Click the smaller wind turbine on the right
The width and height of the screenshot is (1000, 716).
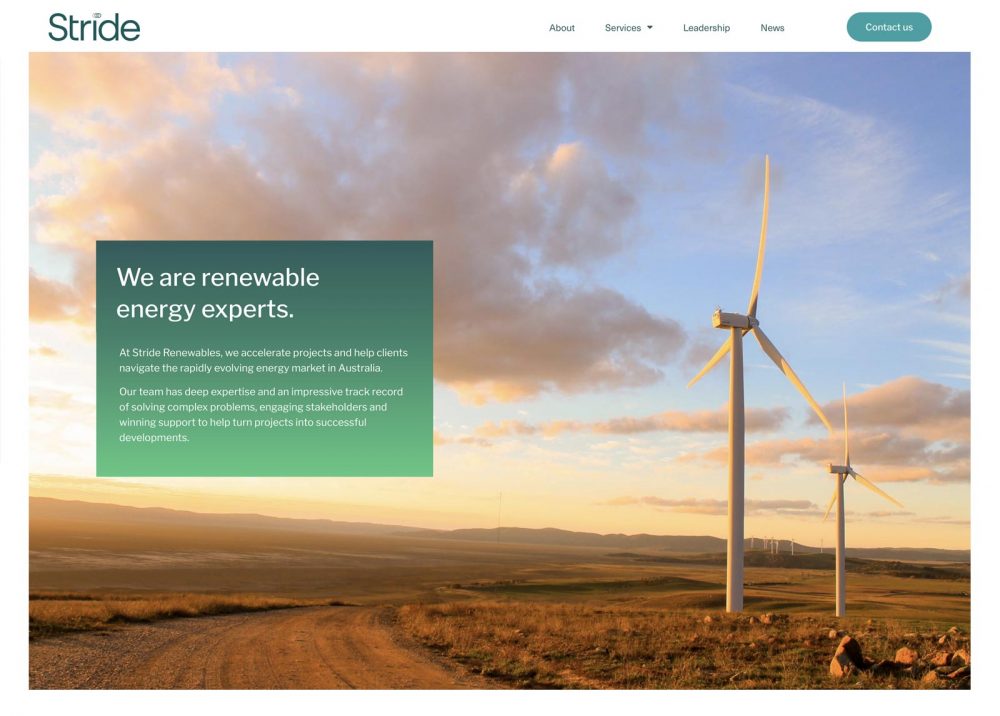840,500
